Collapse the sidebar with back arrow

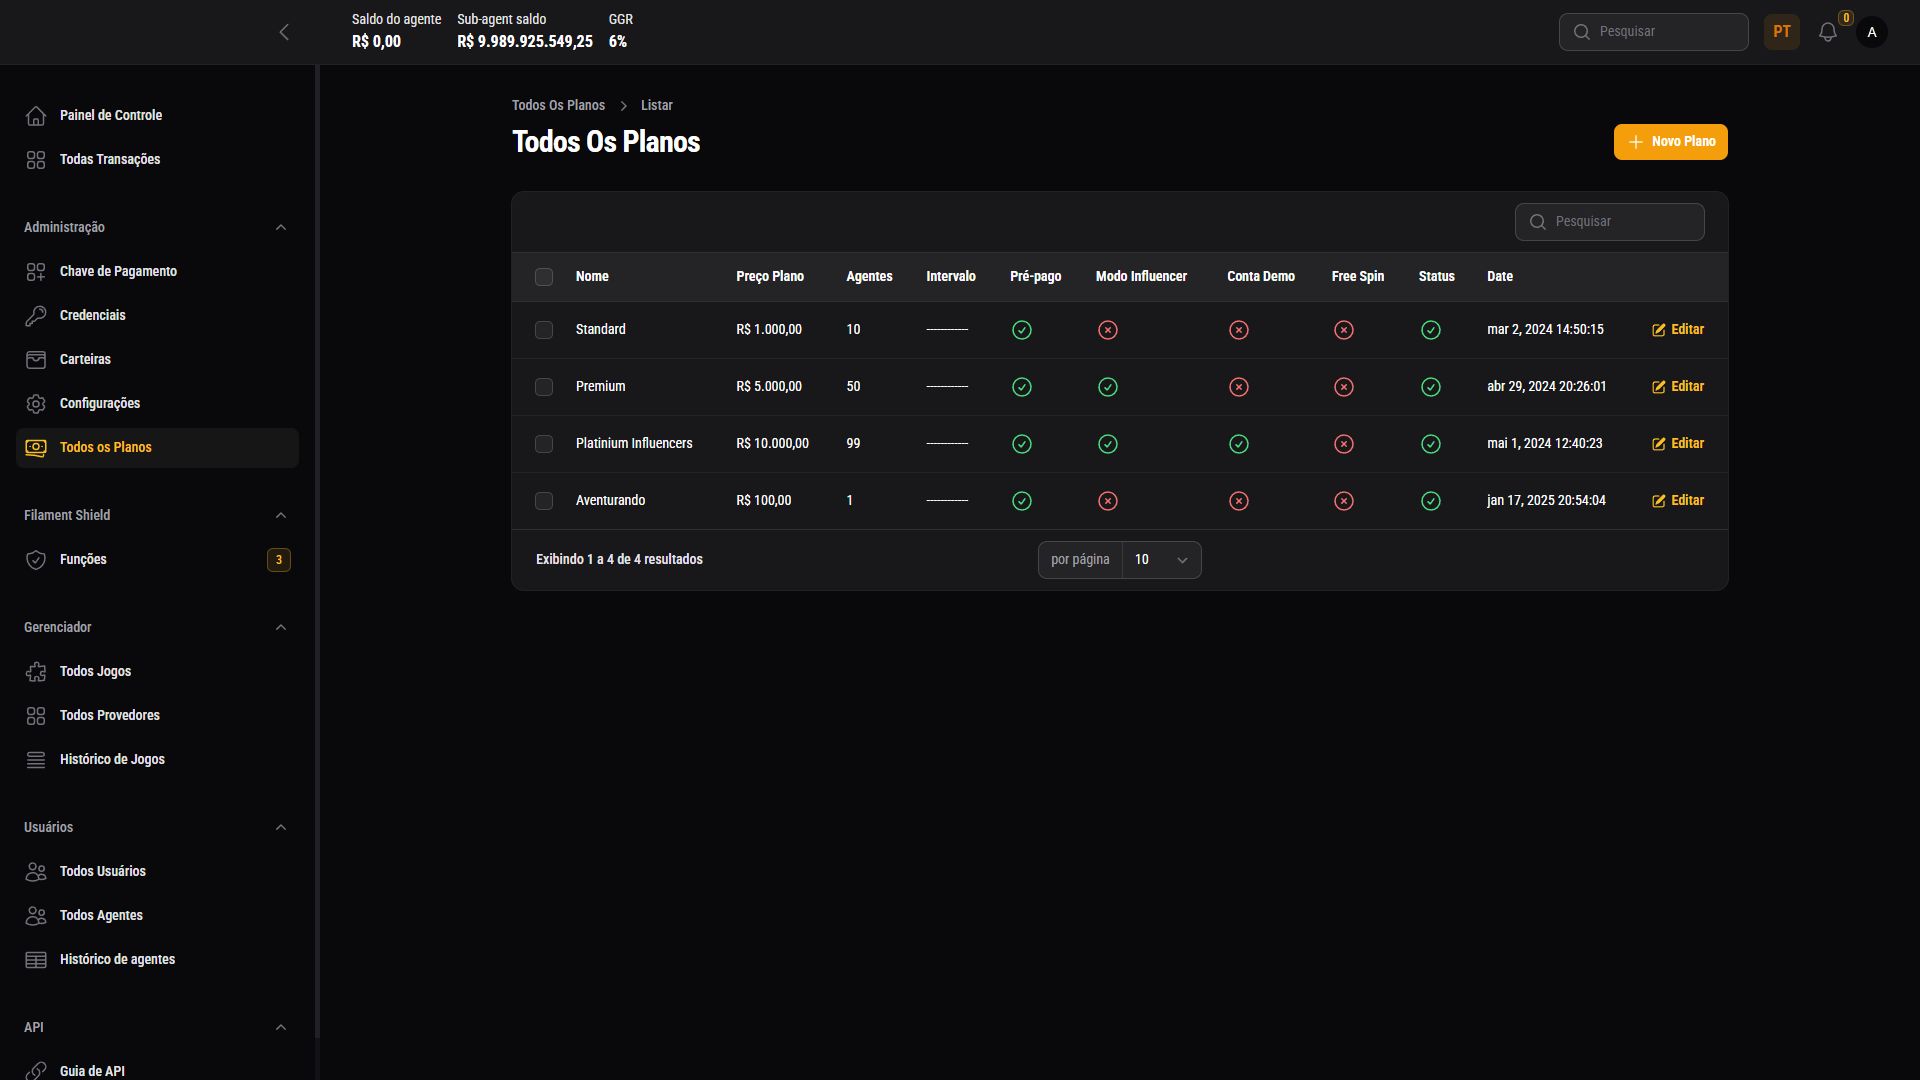point(284,32)
